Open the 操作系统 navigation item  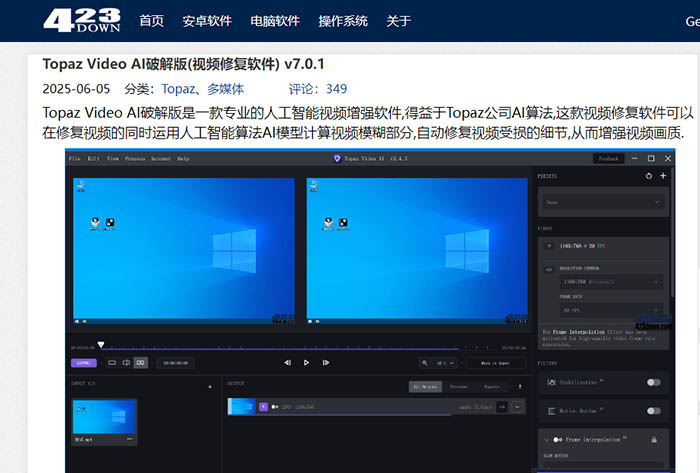pyautogui.click(x=343, y=21)
